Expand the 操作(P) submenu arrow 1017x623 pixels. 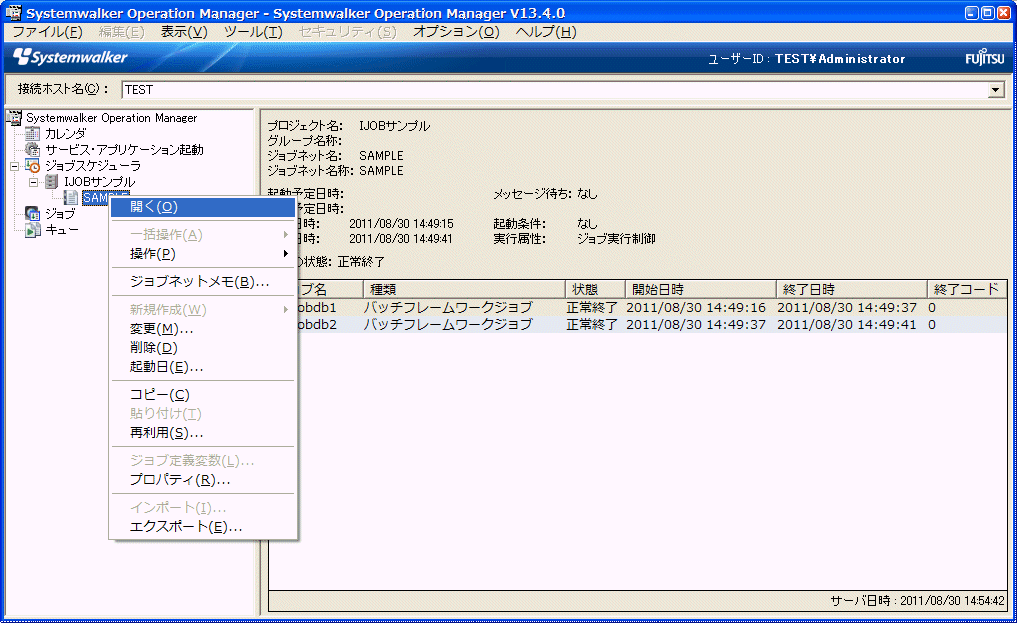pyautogui.click(x=285, y=253)
